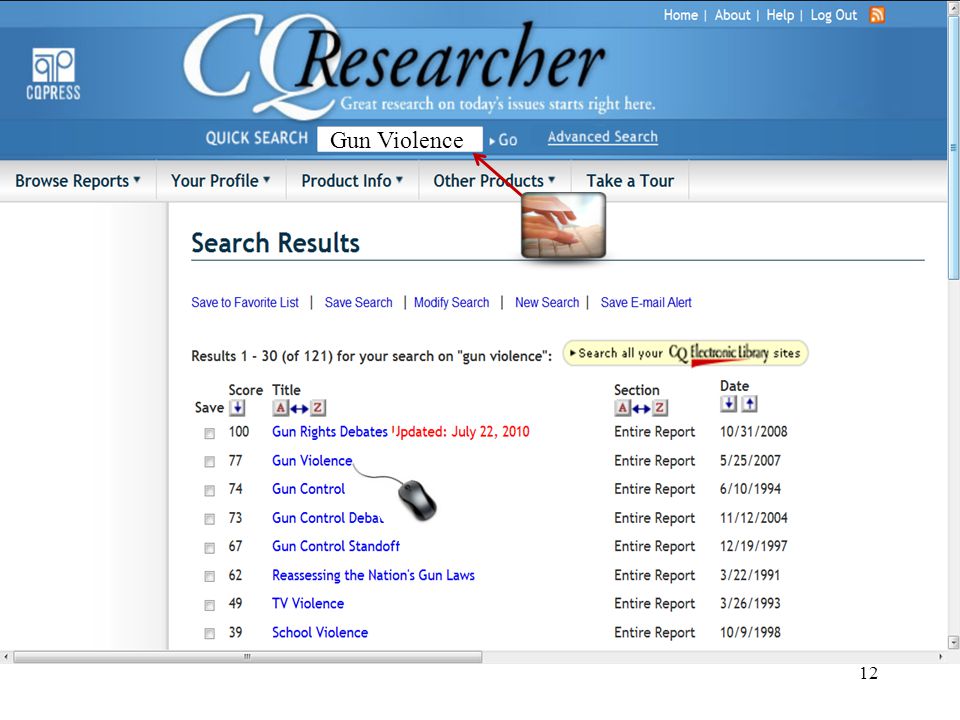Open the Other Products dropdown

pos(494,181)
